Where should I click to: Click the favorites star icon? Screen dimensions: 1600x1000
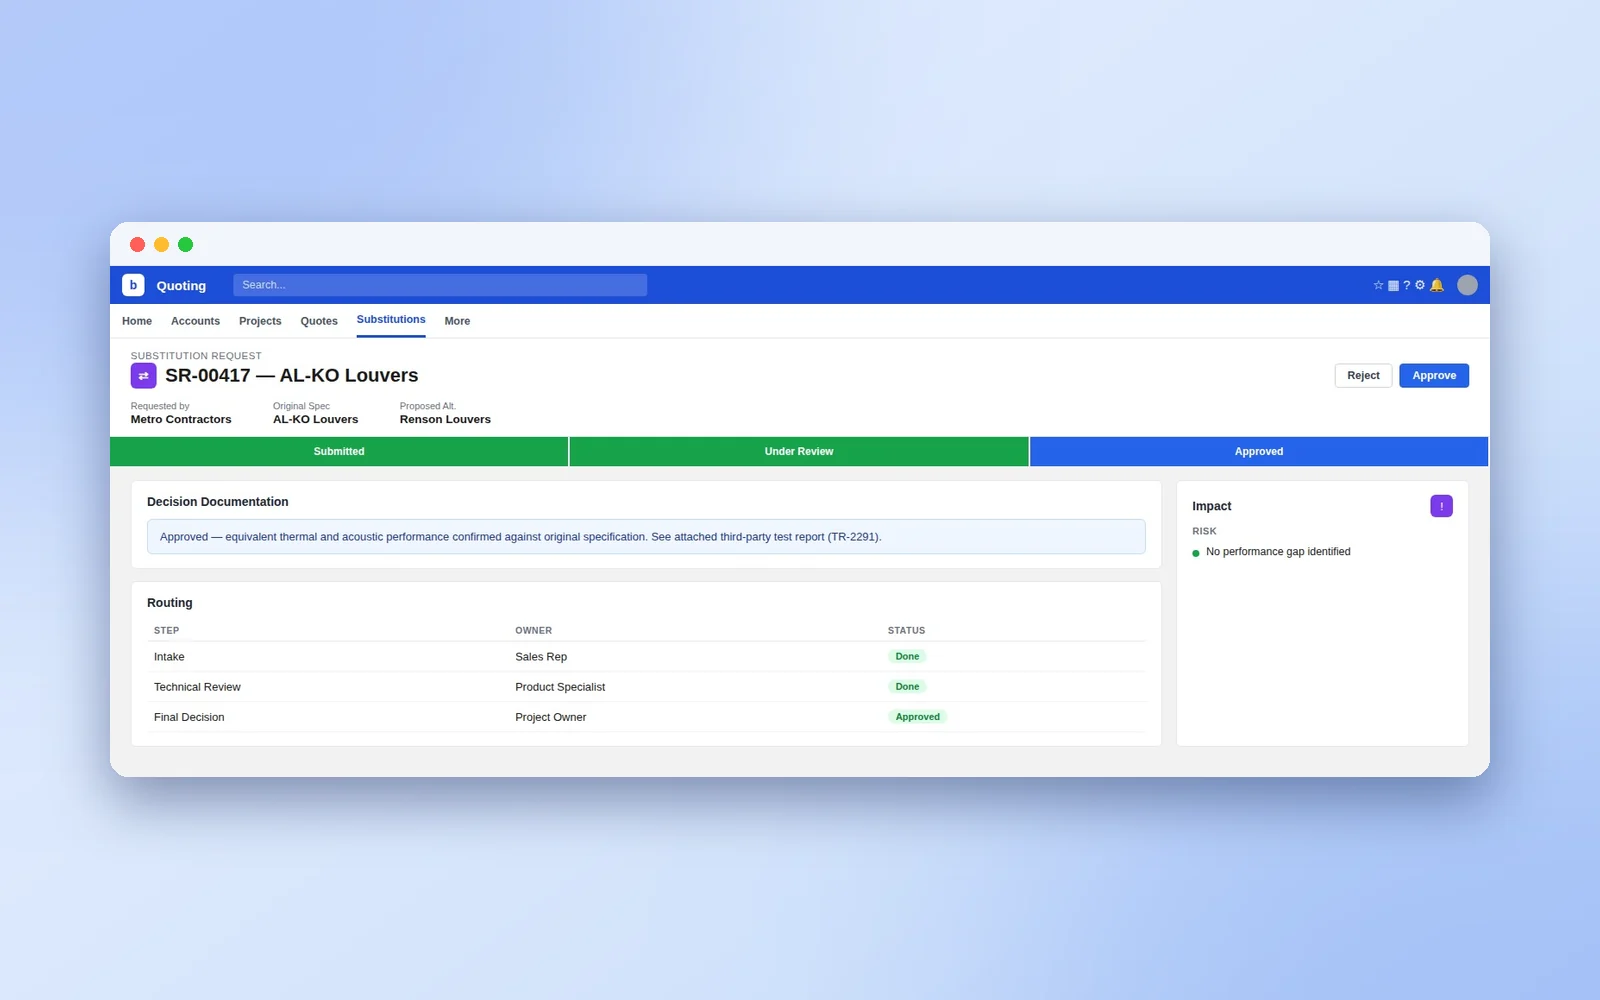(x=1378, y=285)
